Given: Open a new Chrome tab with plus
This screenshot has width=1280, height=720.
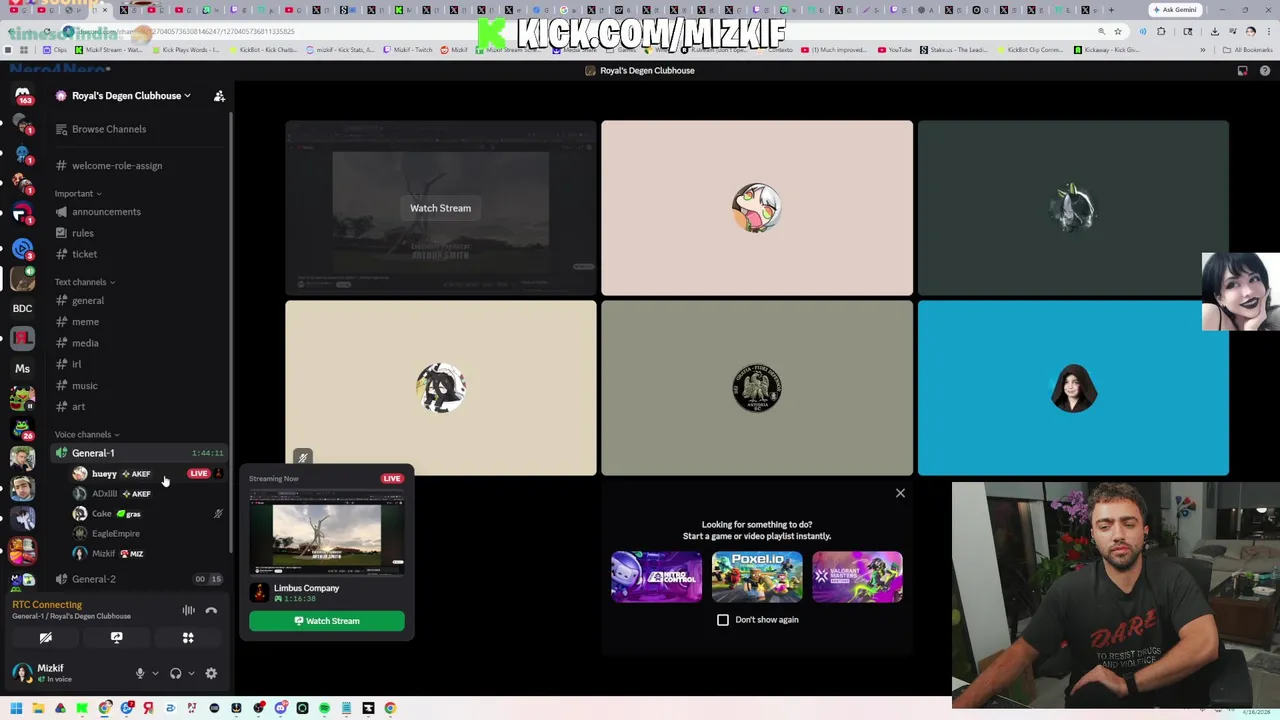Looking at the screenshot, I should [1111, 10].
